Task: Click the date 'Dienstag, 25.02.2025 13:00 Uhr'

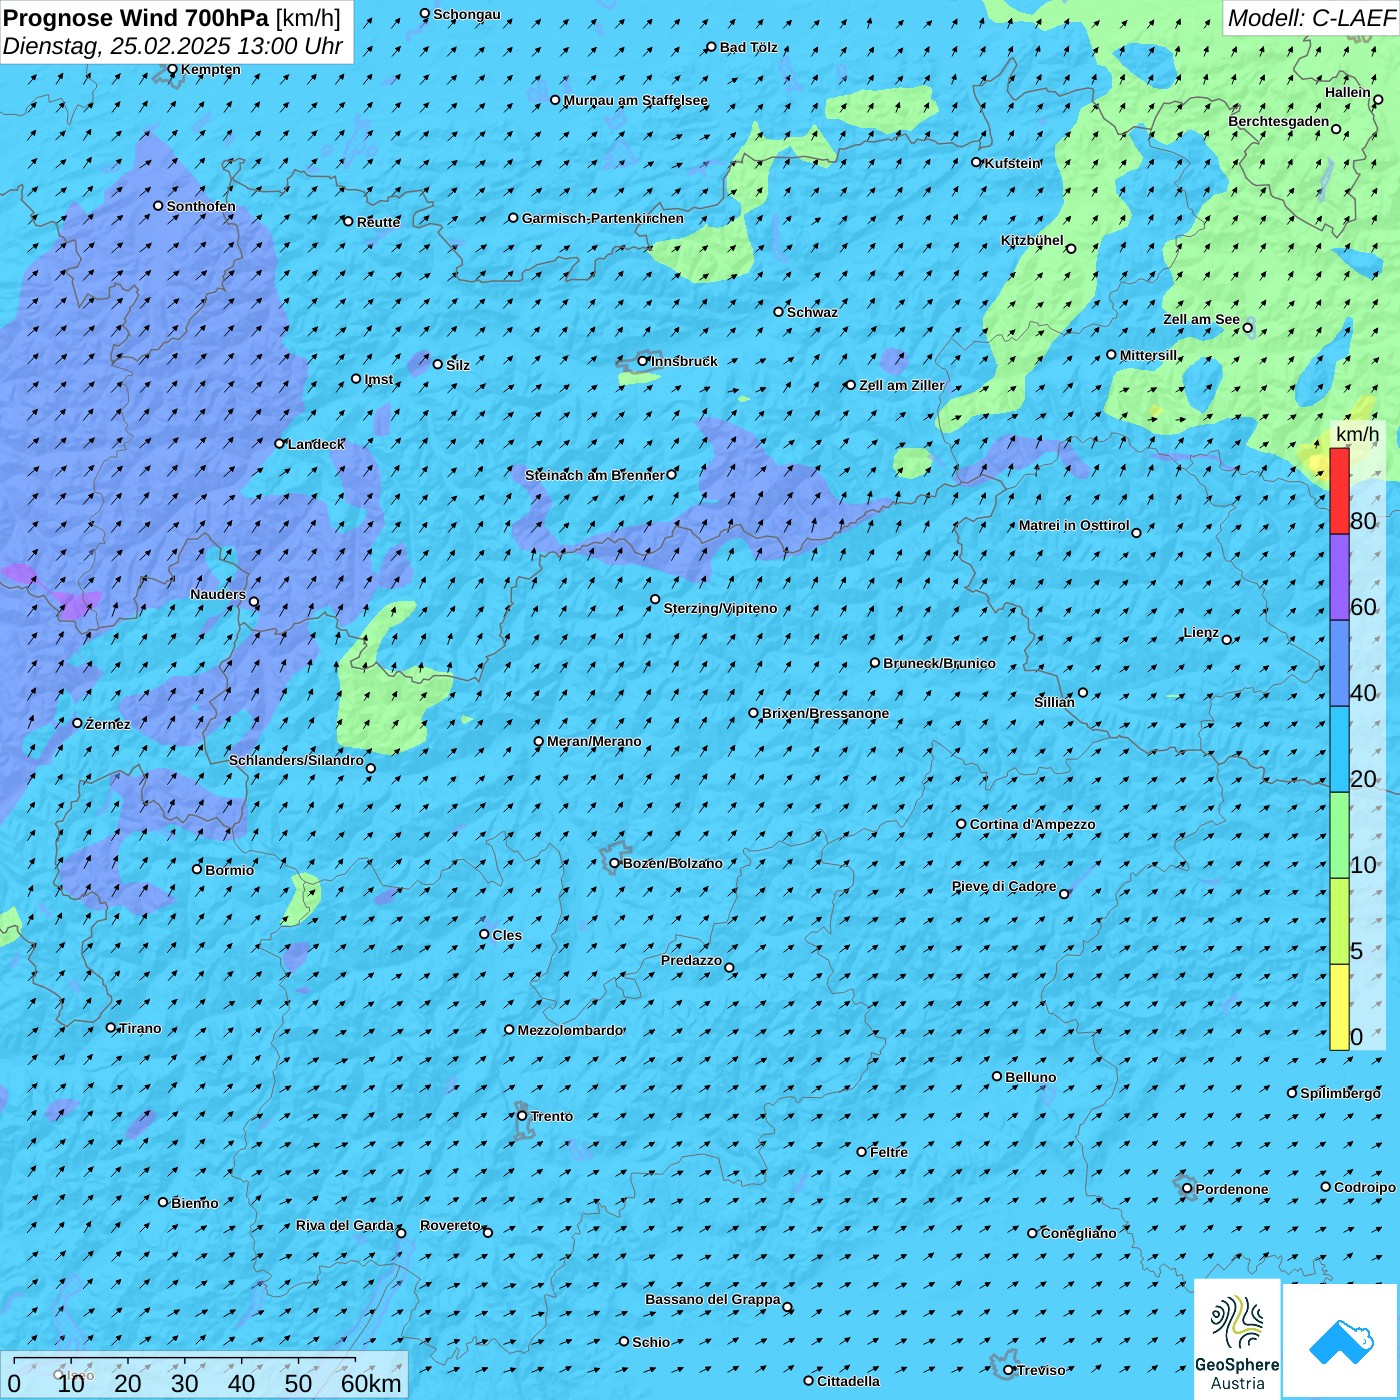Action: tap(173, 47)
